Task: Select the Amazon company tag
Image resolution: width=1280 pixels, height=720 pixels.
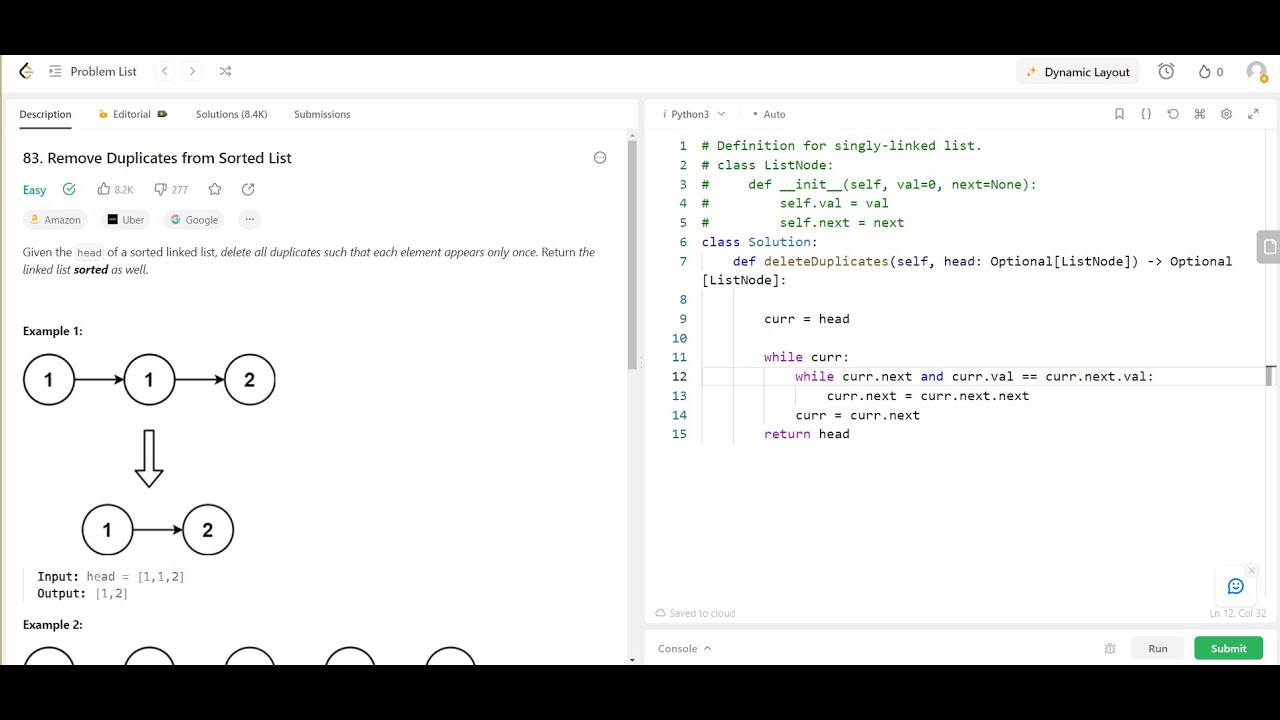Action: point(55,220)
